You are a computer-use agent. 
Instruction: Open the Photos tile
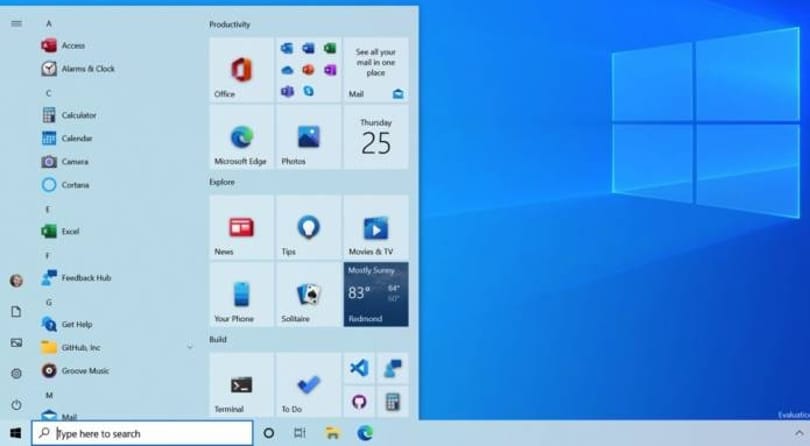308,137
